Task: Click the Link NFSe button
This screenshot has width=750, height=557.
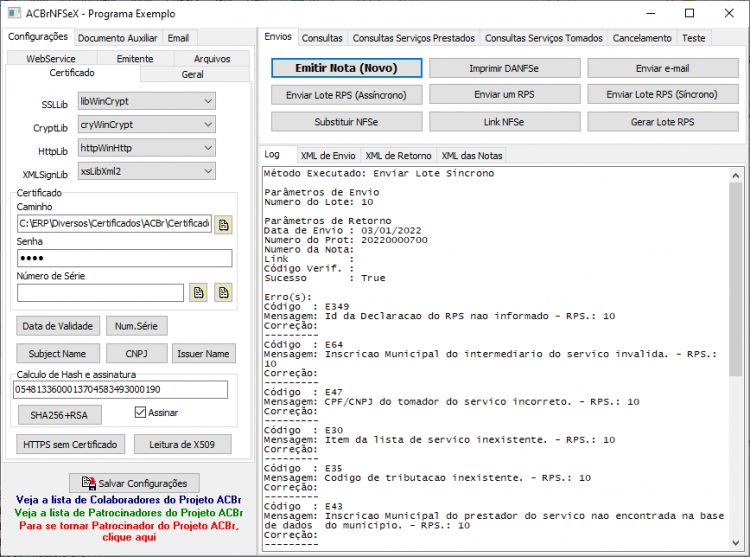Action: pyautogui.click(x=505, y=122)
